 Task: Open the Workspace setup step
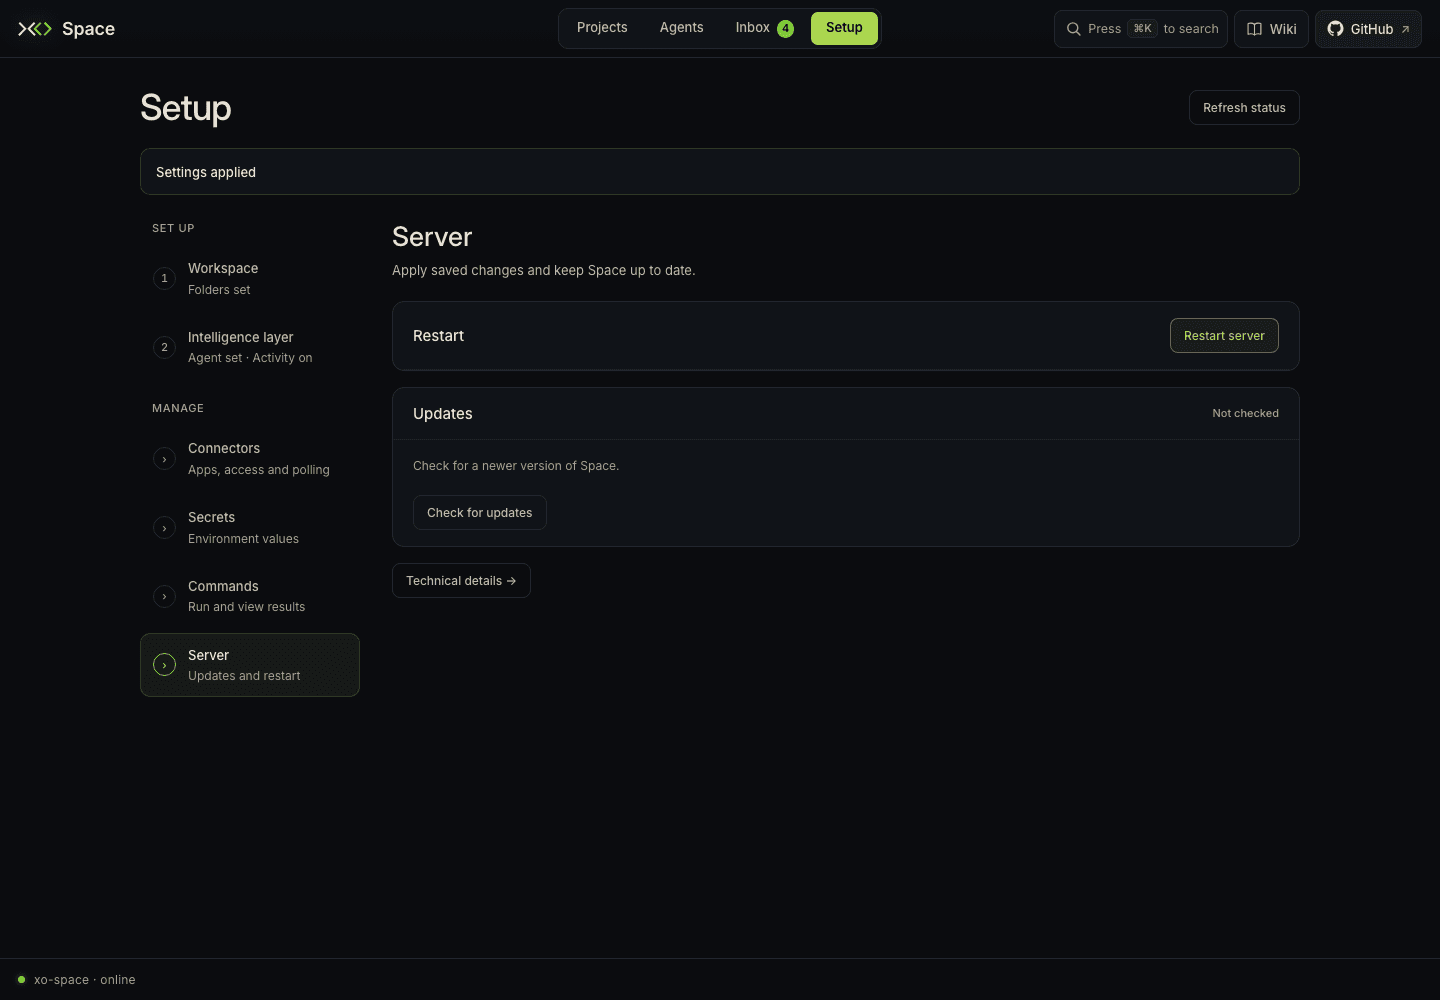click(x=250, y=278)
